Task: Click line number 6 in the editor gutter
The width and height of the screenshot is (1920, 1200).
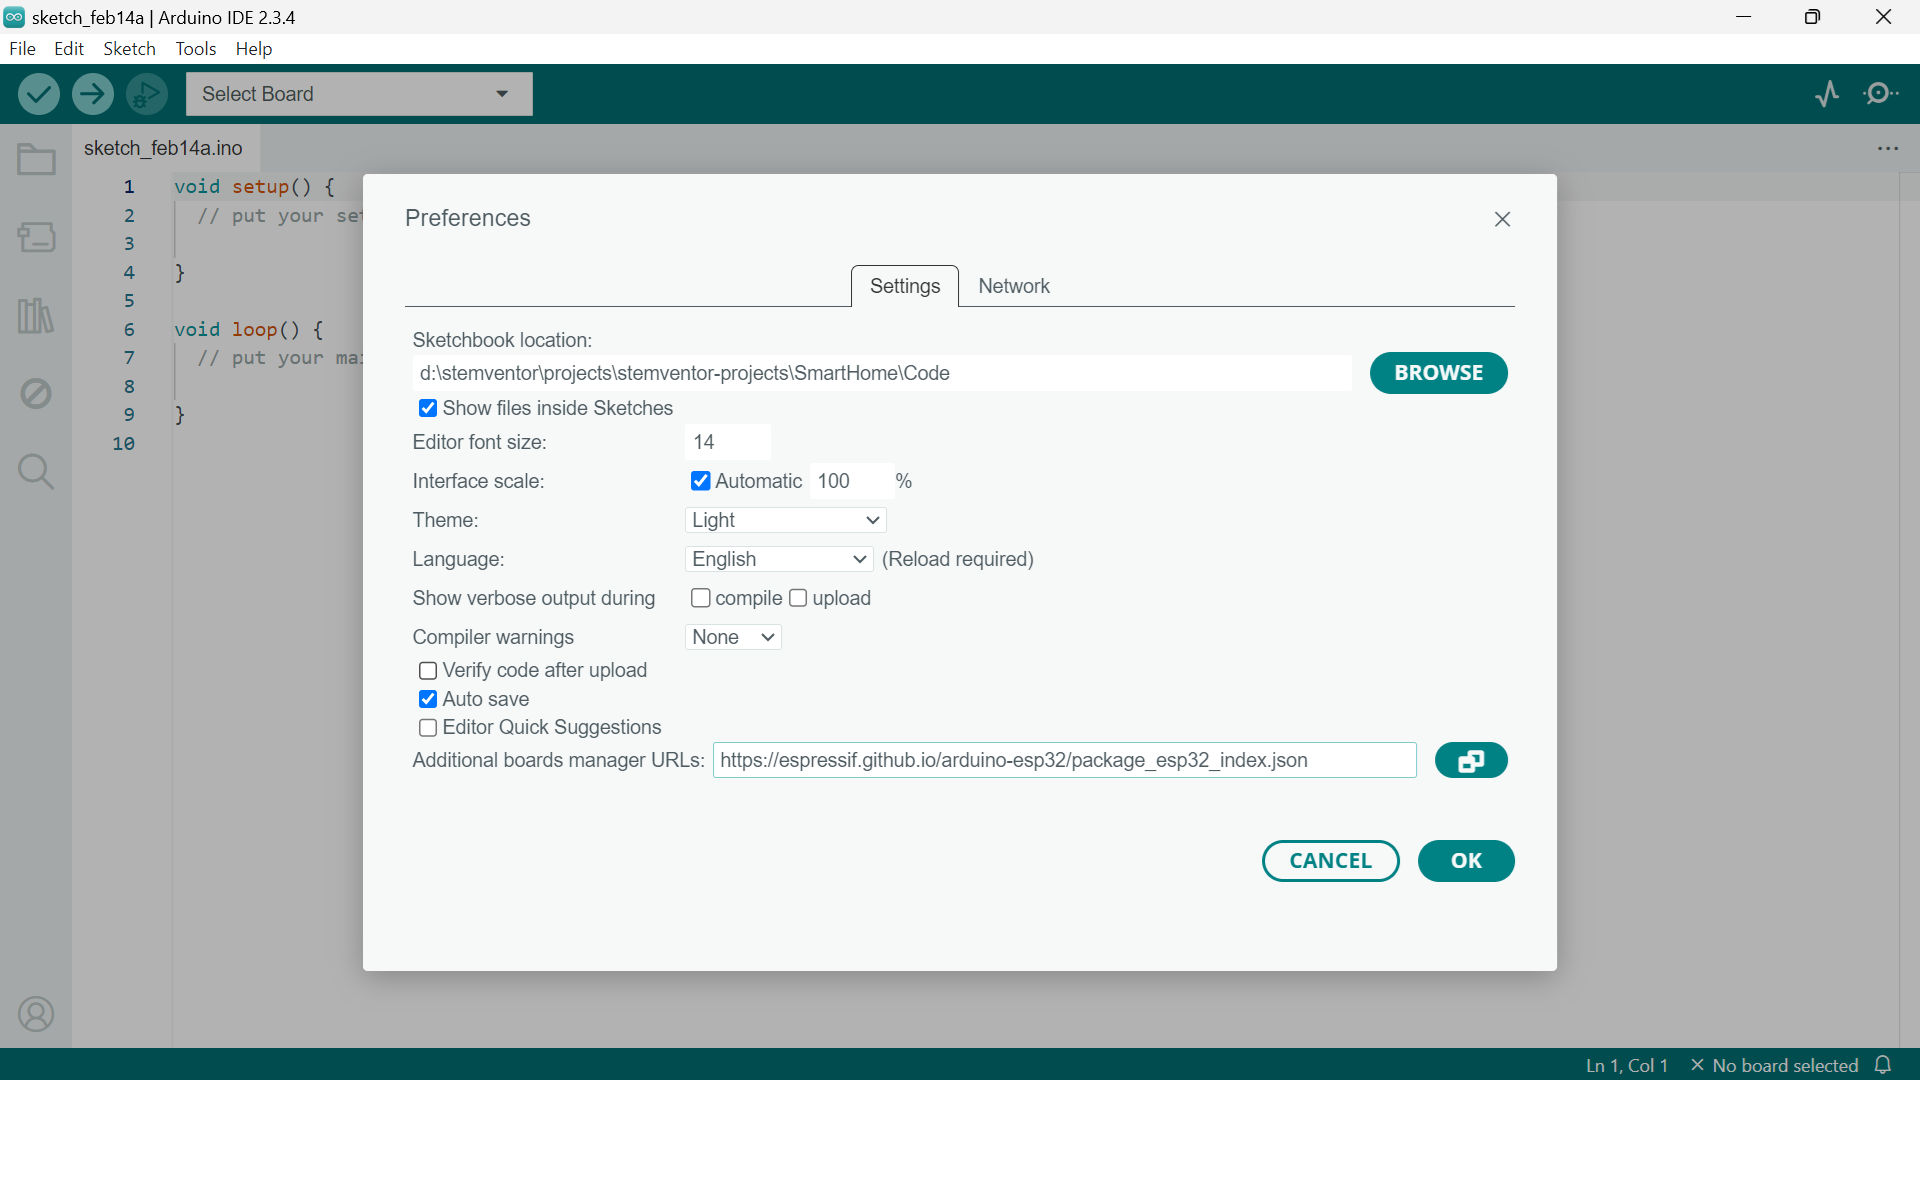Action: [x=129, y=329]
